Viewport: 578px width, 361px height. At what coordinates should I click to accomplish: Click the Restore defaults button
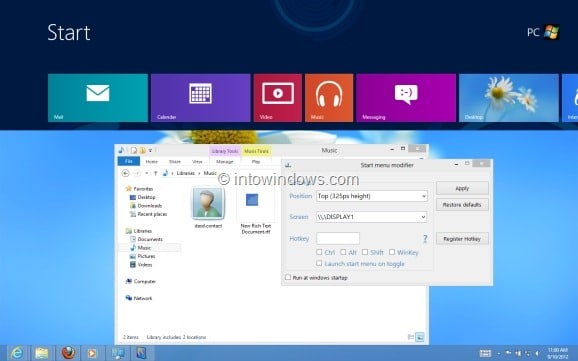click(462, 205)
